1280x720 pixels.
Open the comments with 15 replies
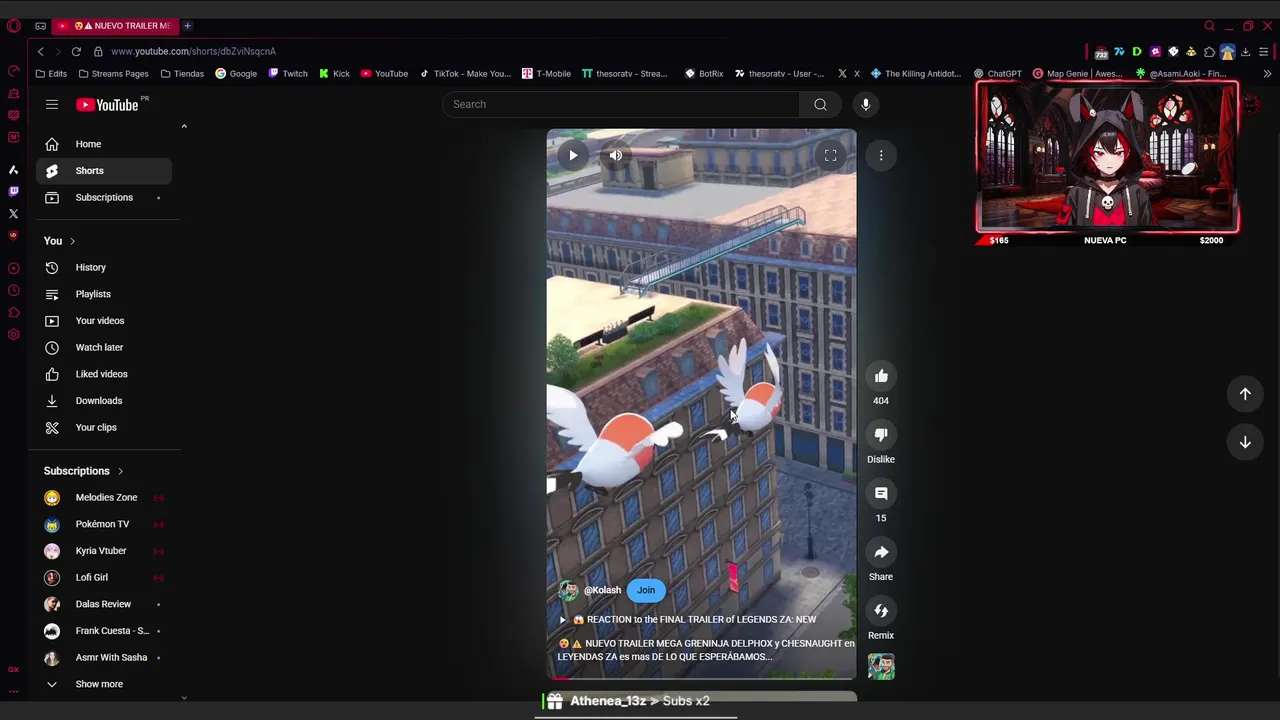(x=881, y=493)
